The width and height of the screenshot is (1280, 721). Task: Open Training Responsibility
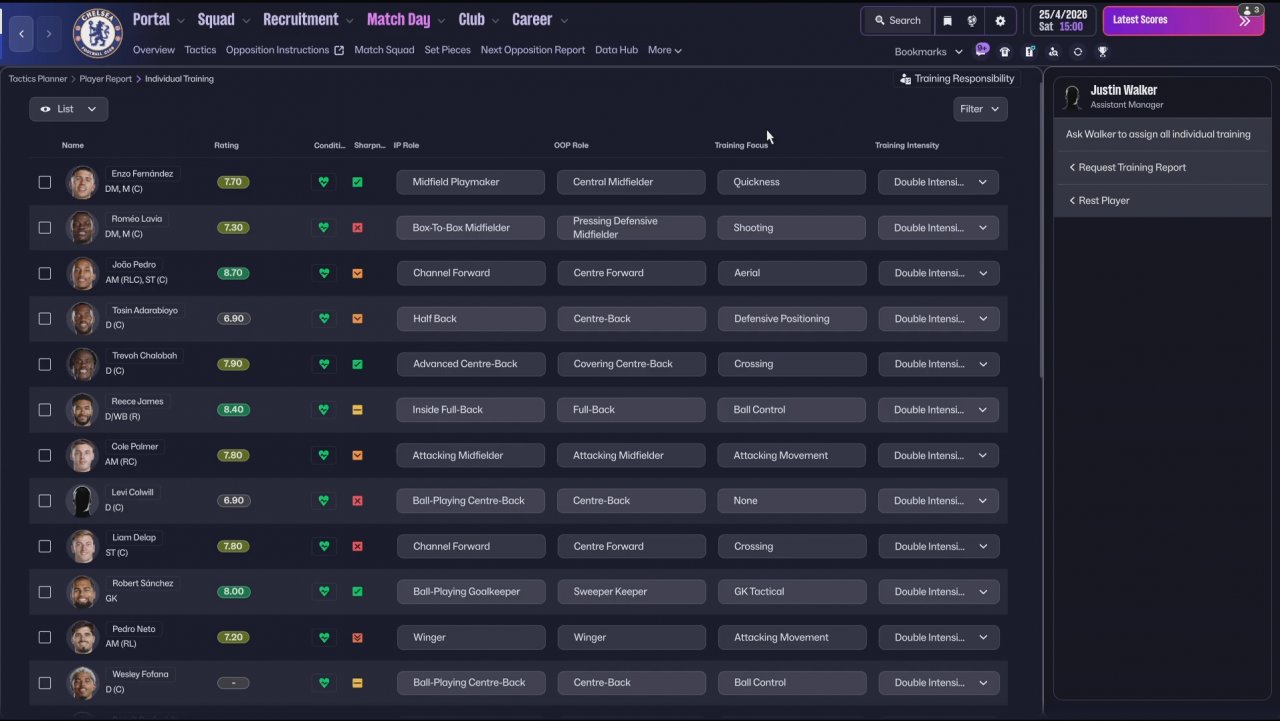click(957, 79)
